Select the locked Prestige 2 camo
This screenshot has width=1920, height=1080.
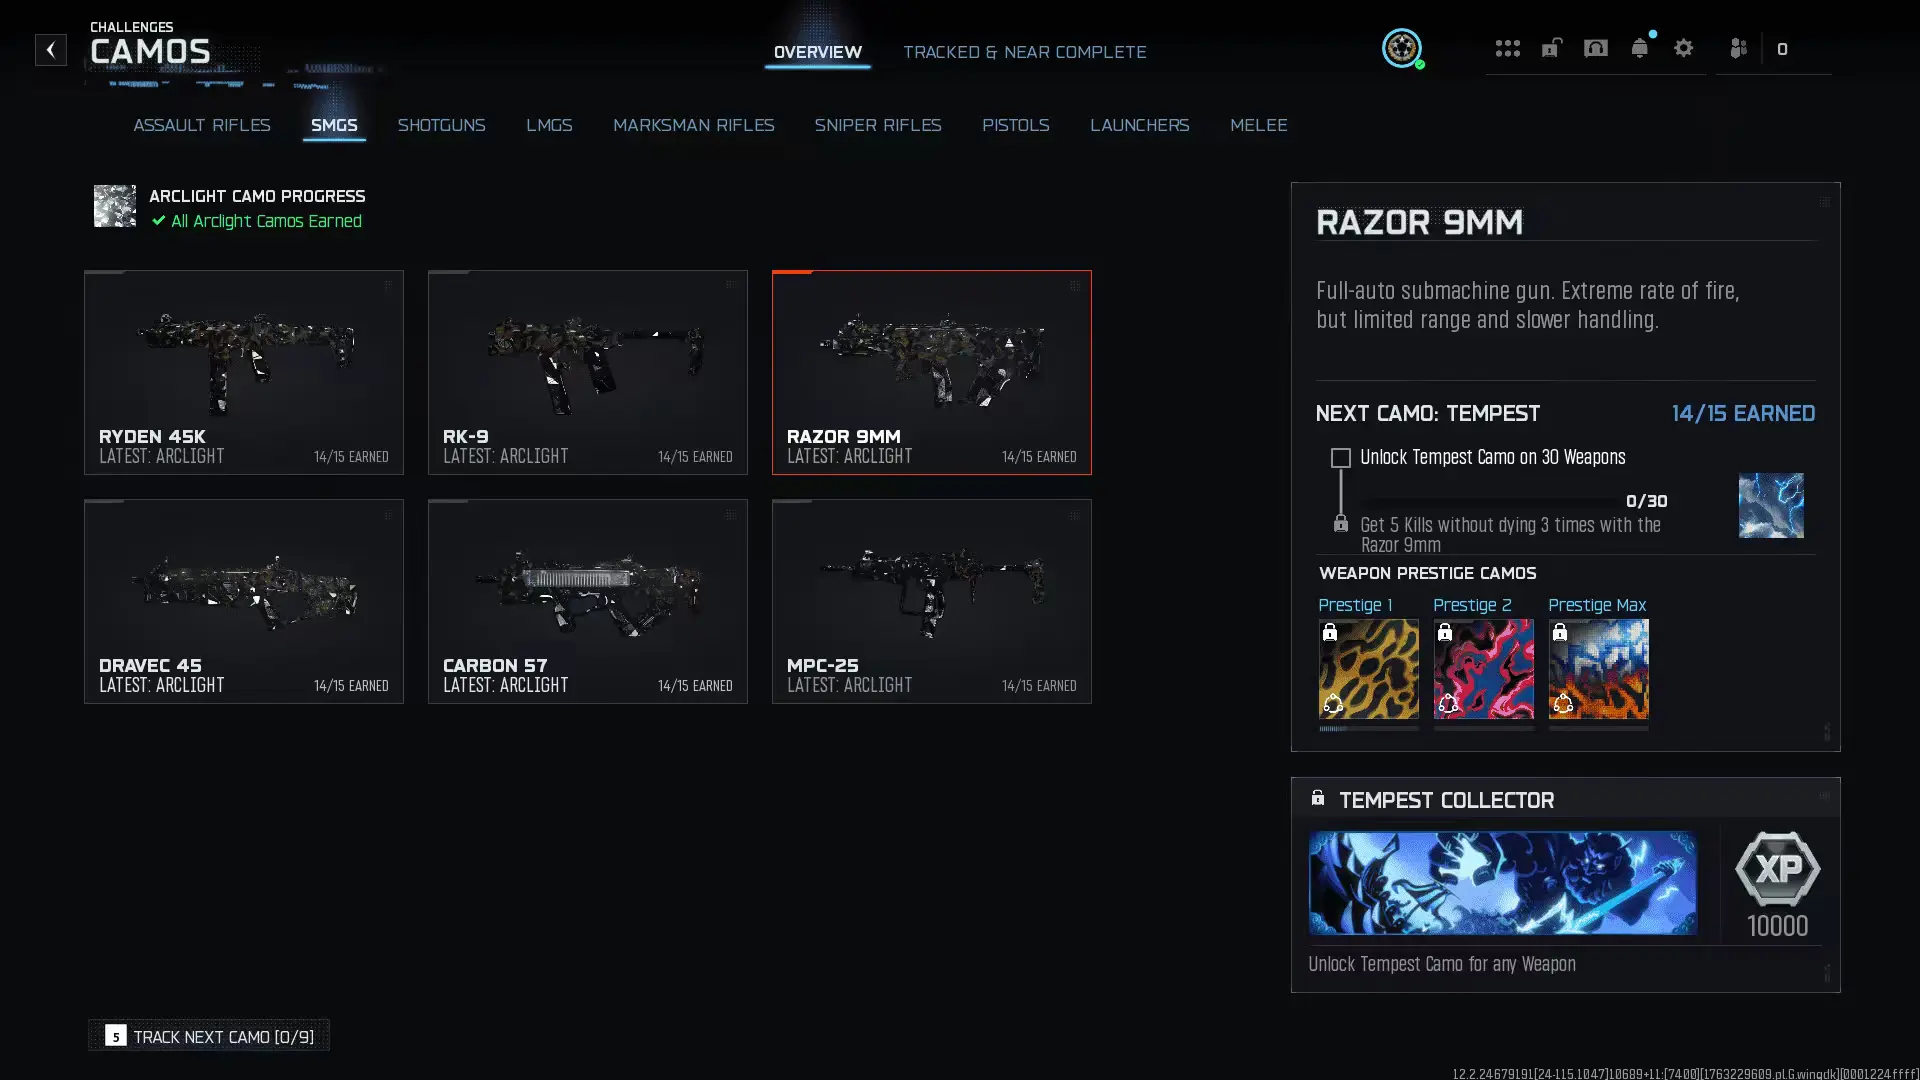tap(1483, 669)
